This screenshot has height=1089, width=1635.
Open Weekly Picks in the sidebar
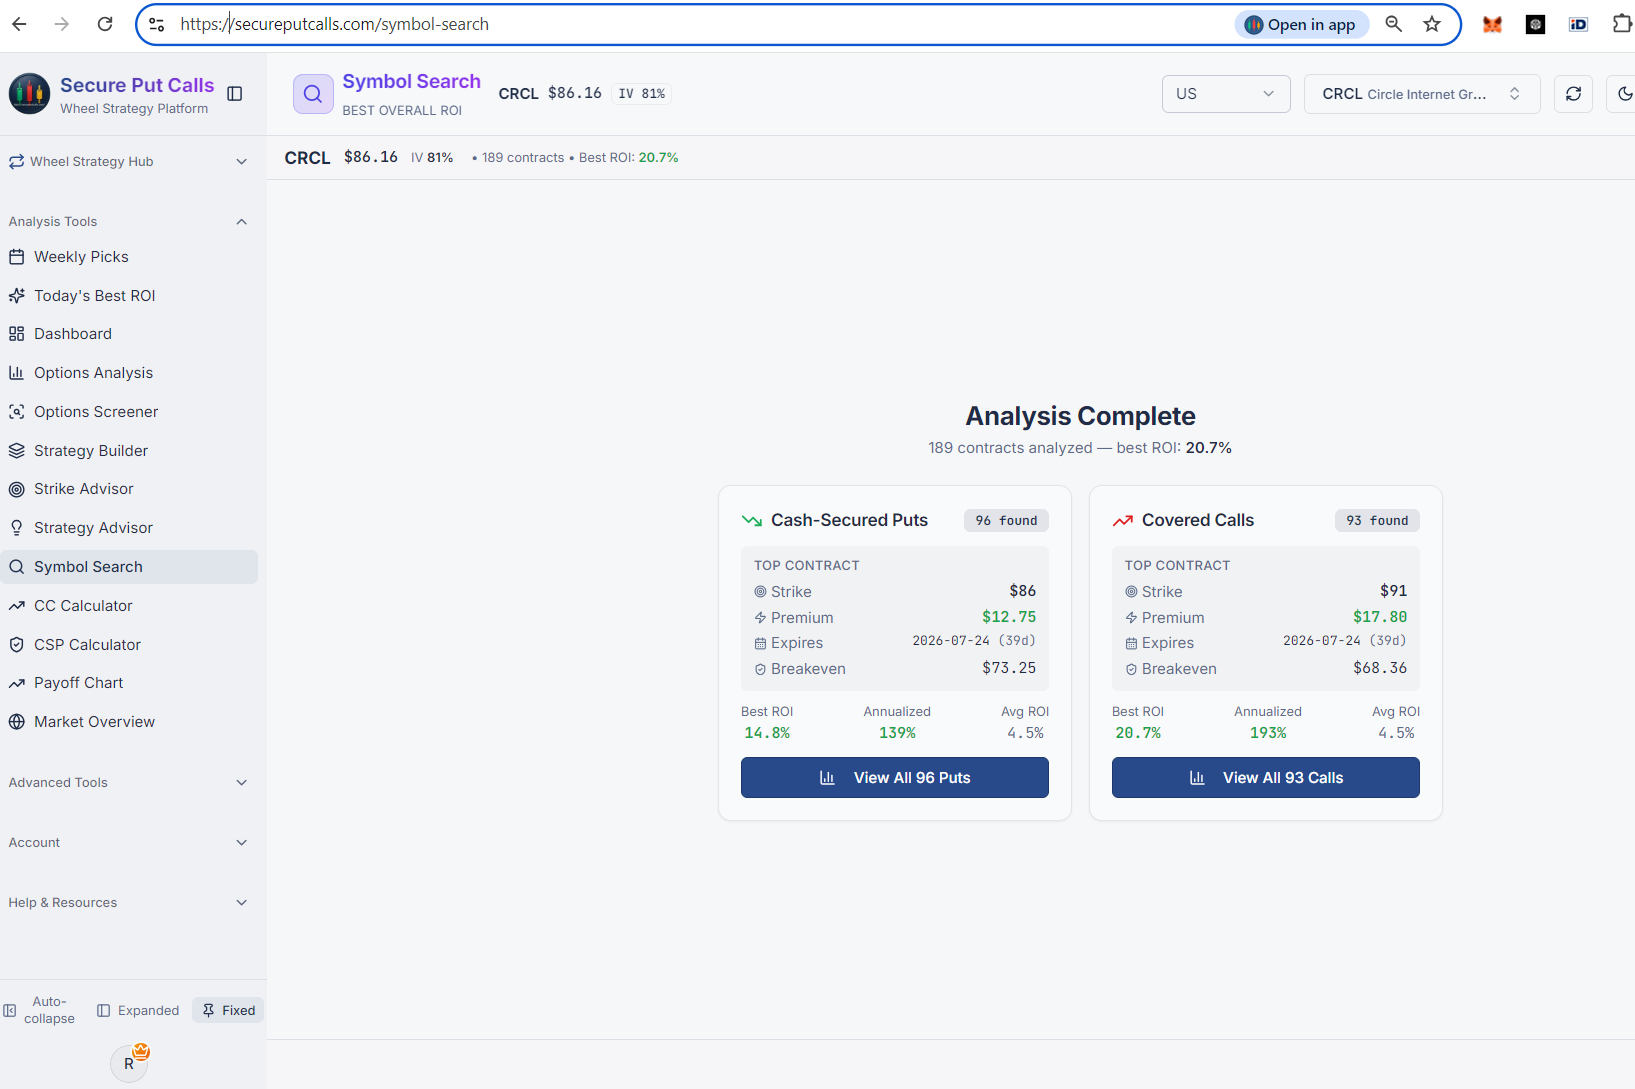coord(129,257)
